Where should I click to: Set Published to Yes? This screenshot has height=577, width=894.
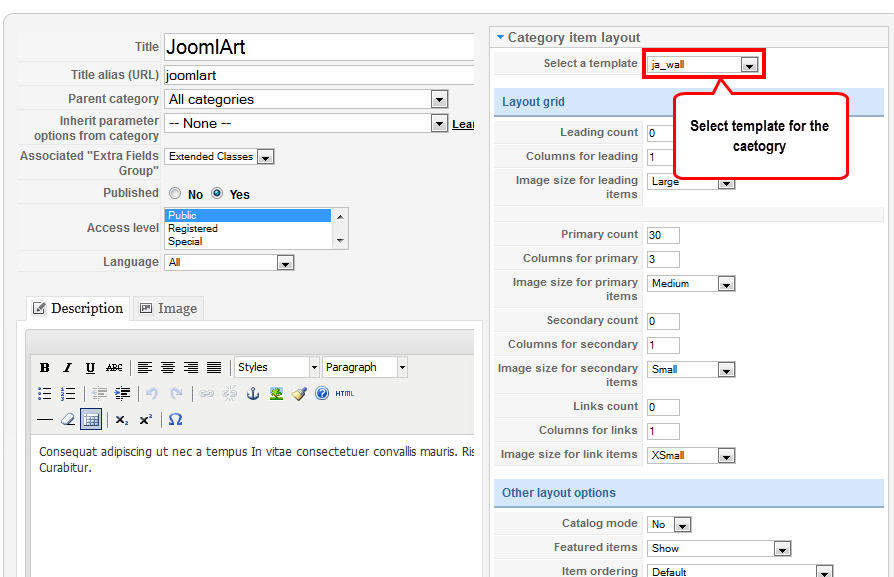(x=217, y=193)
